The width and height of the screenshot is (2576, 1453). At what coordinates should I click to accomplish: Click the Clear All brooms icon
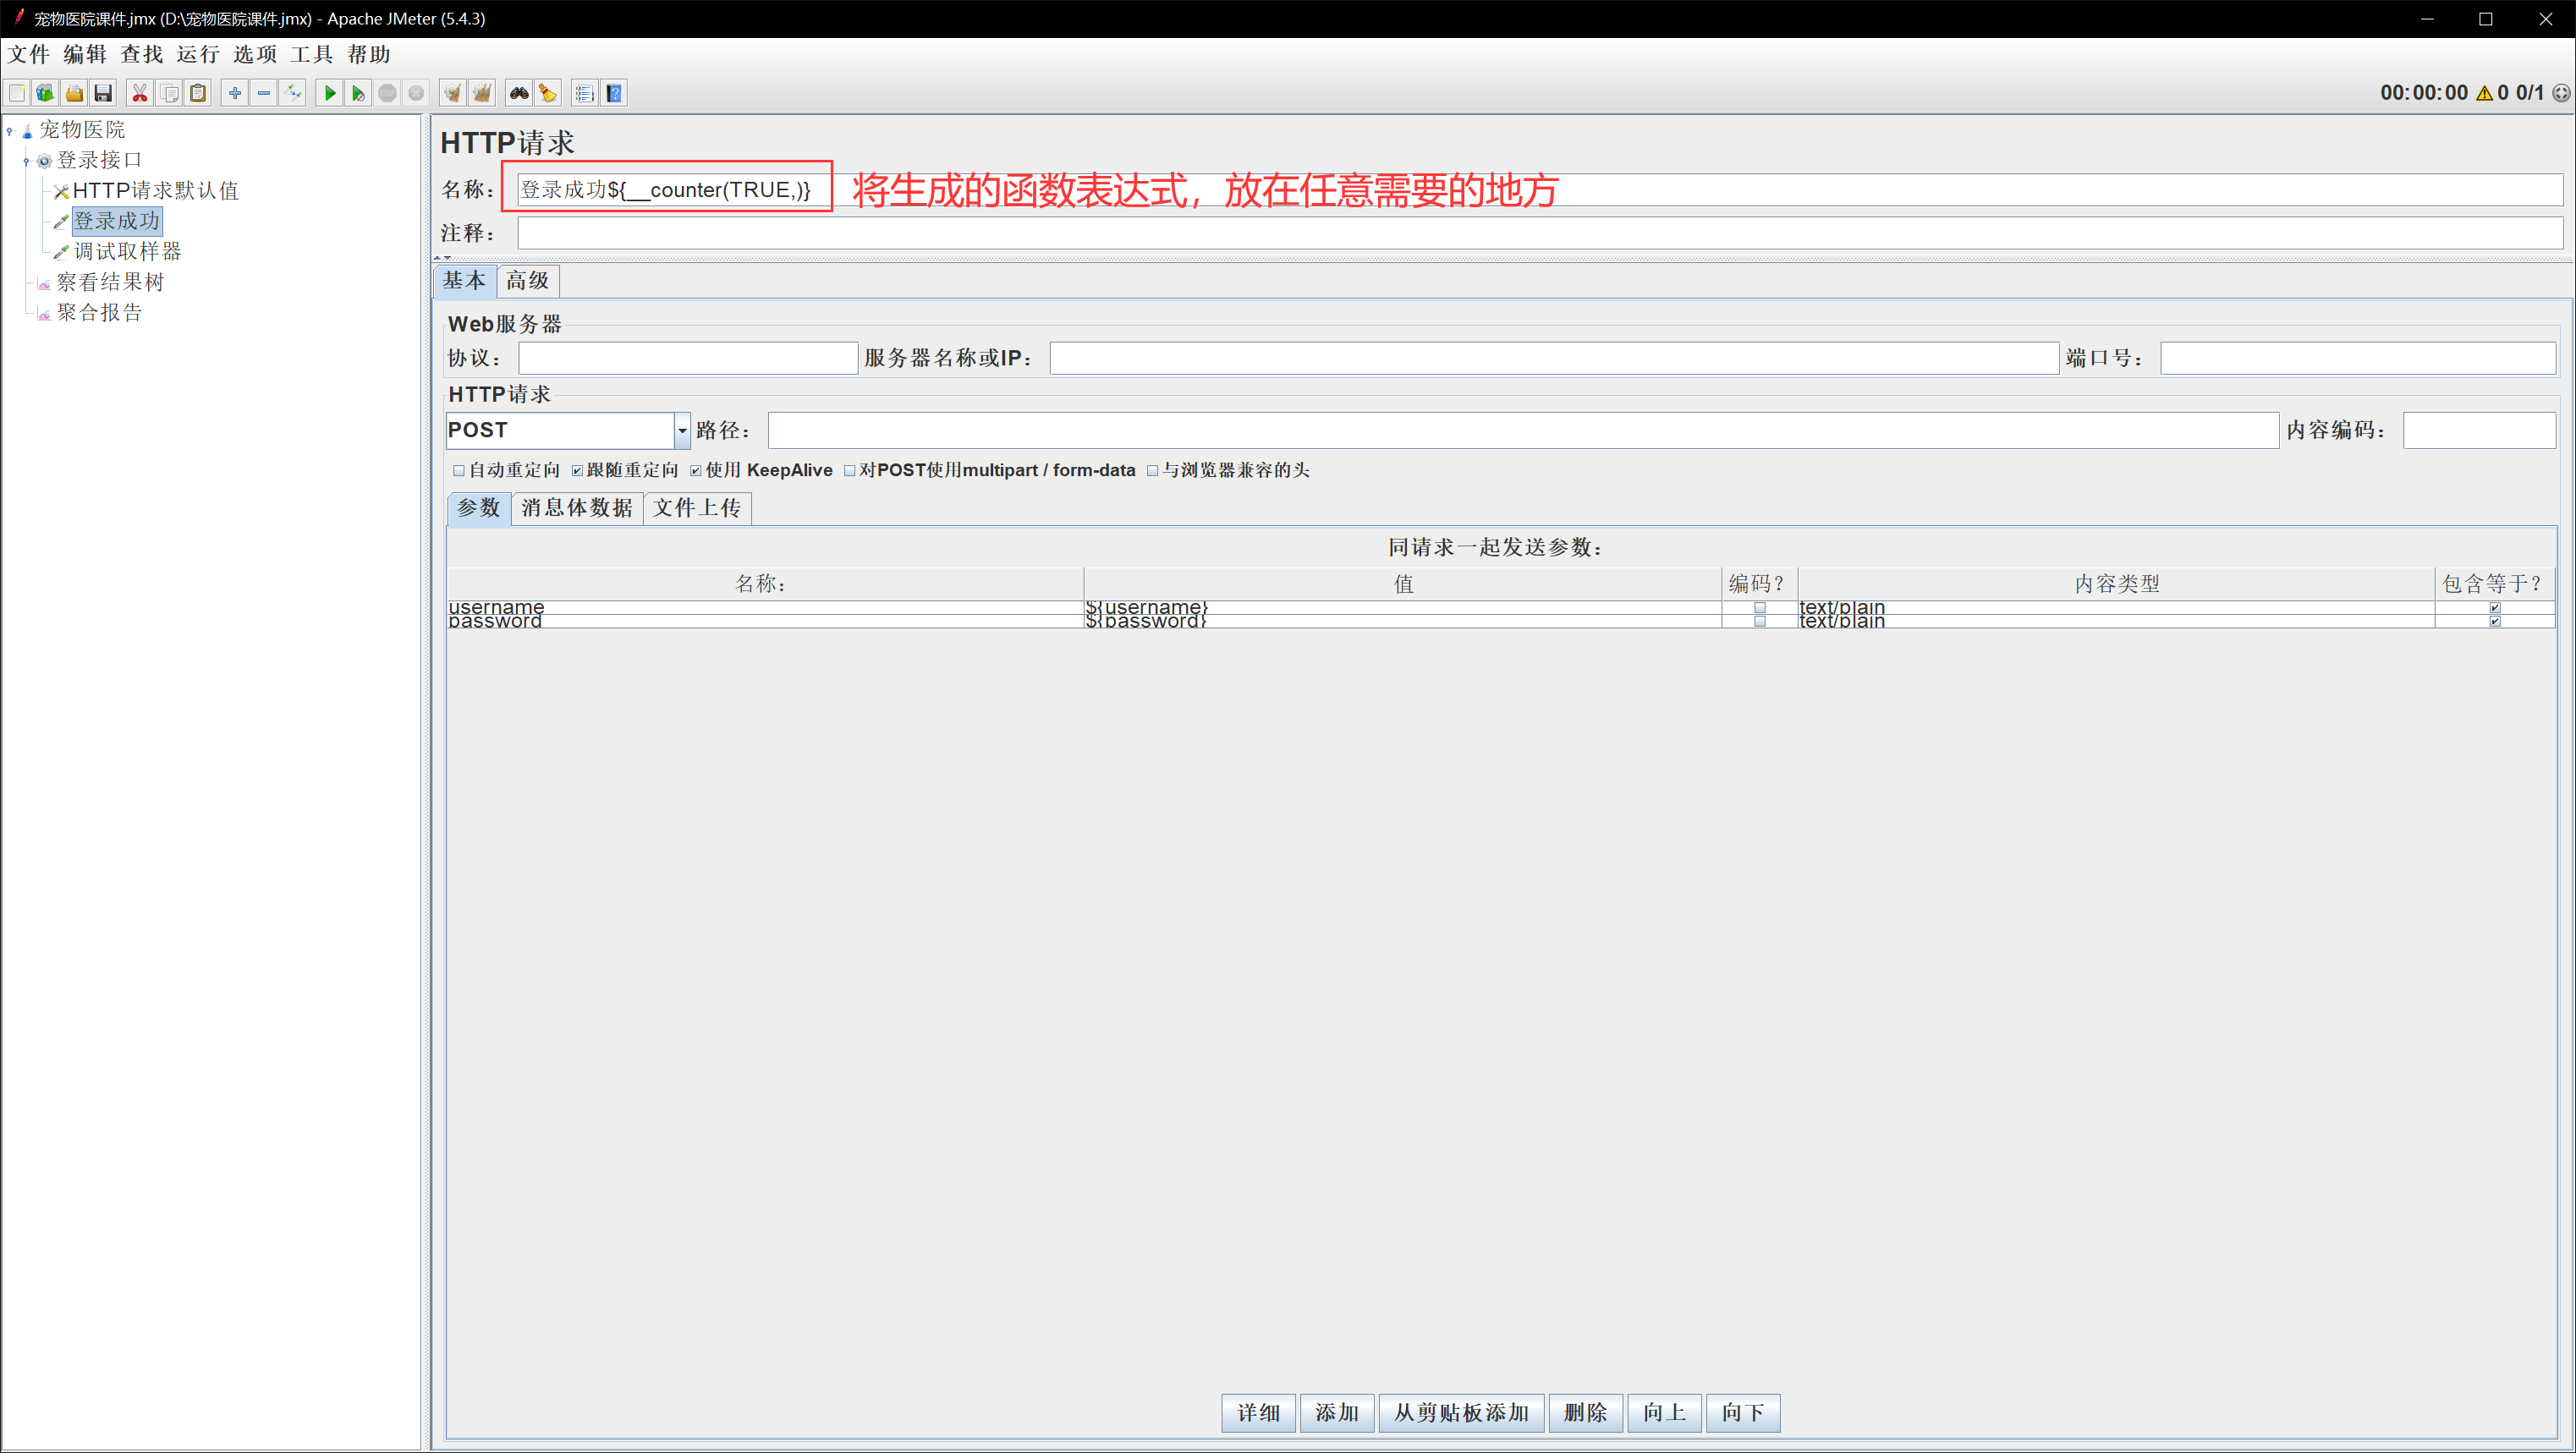tap(482, 93)
